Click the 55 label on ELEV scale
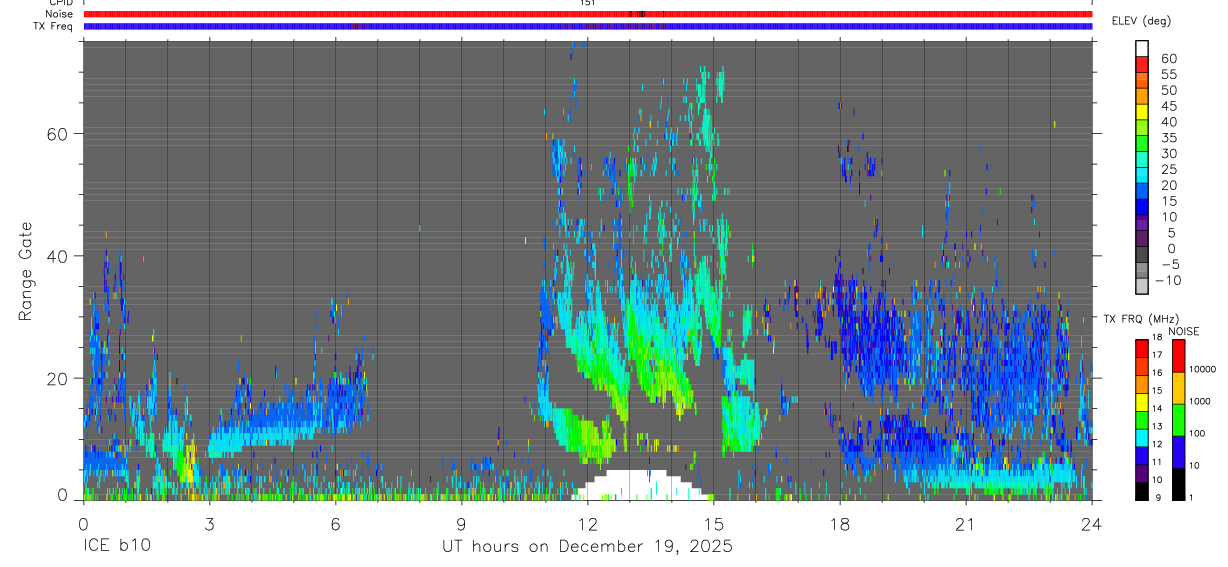Viewport: 1228px width, 567px height. click(1168, 75)
